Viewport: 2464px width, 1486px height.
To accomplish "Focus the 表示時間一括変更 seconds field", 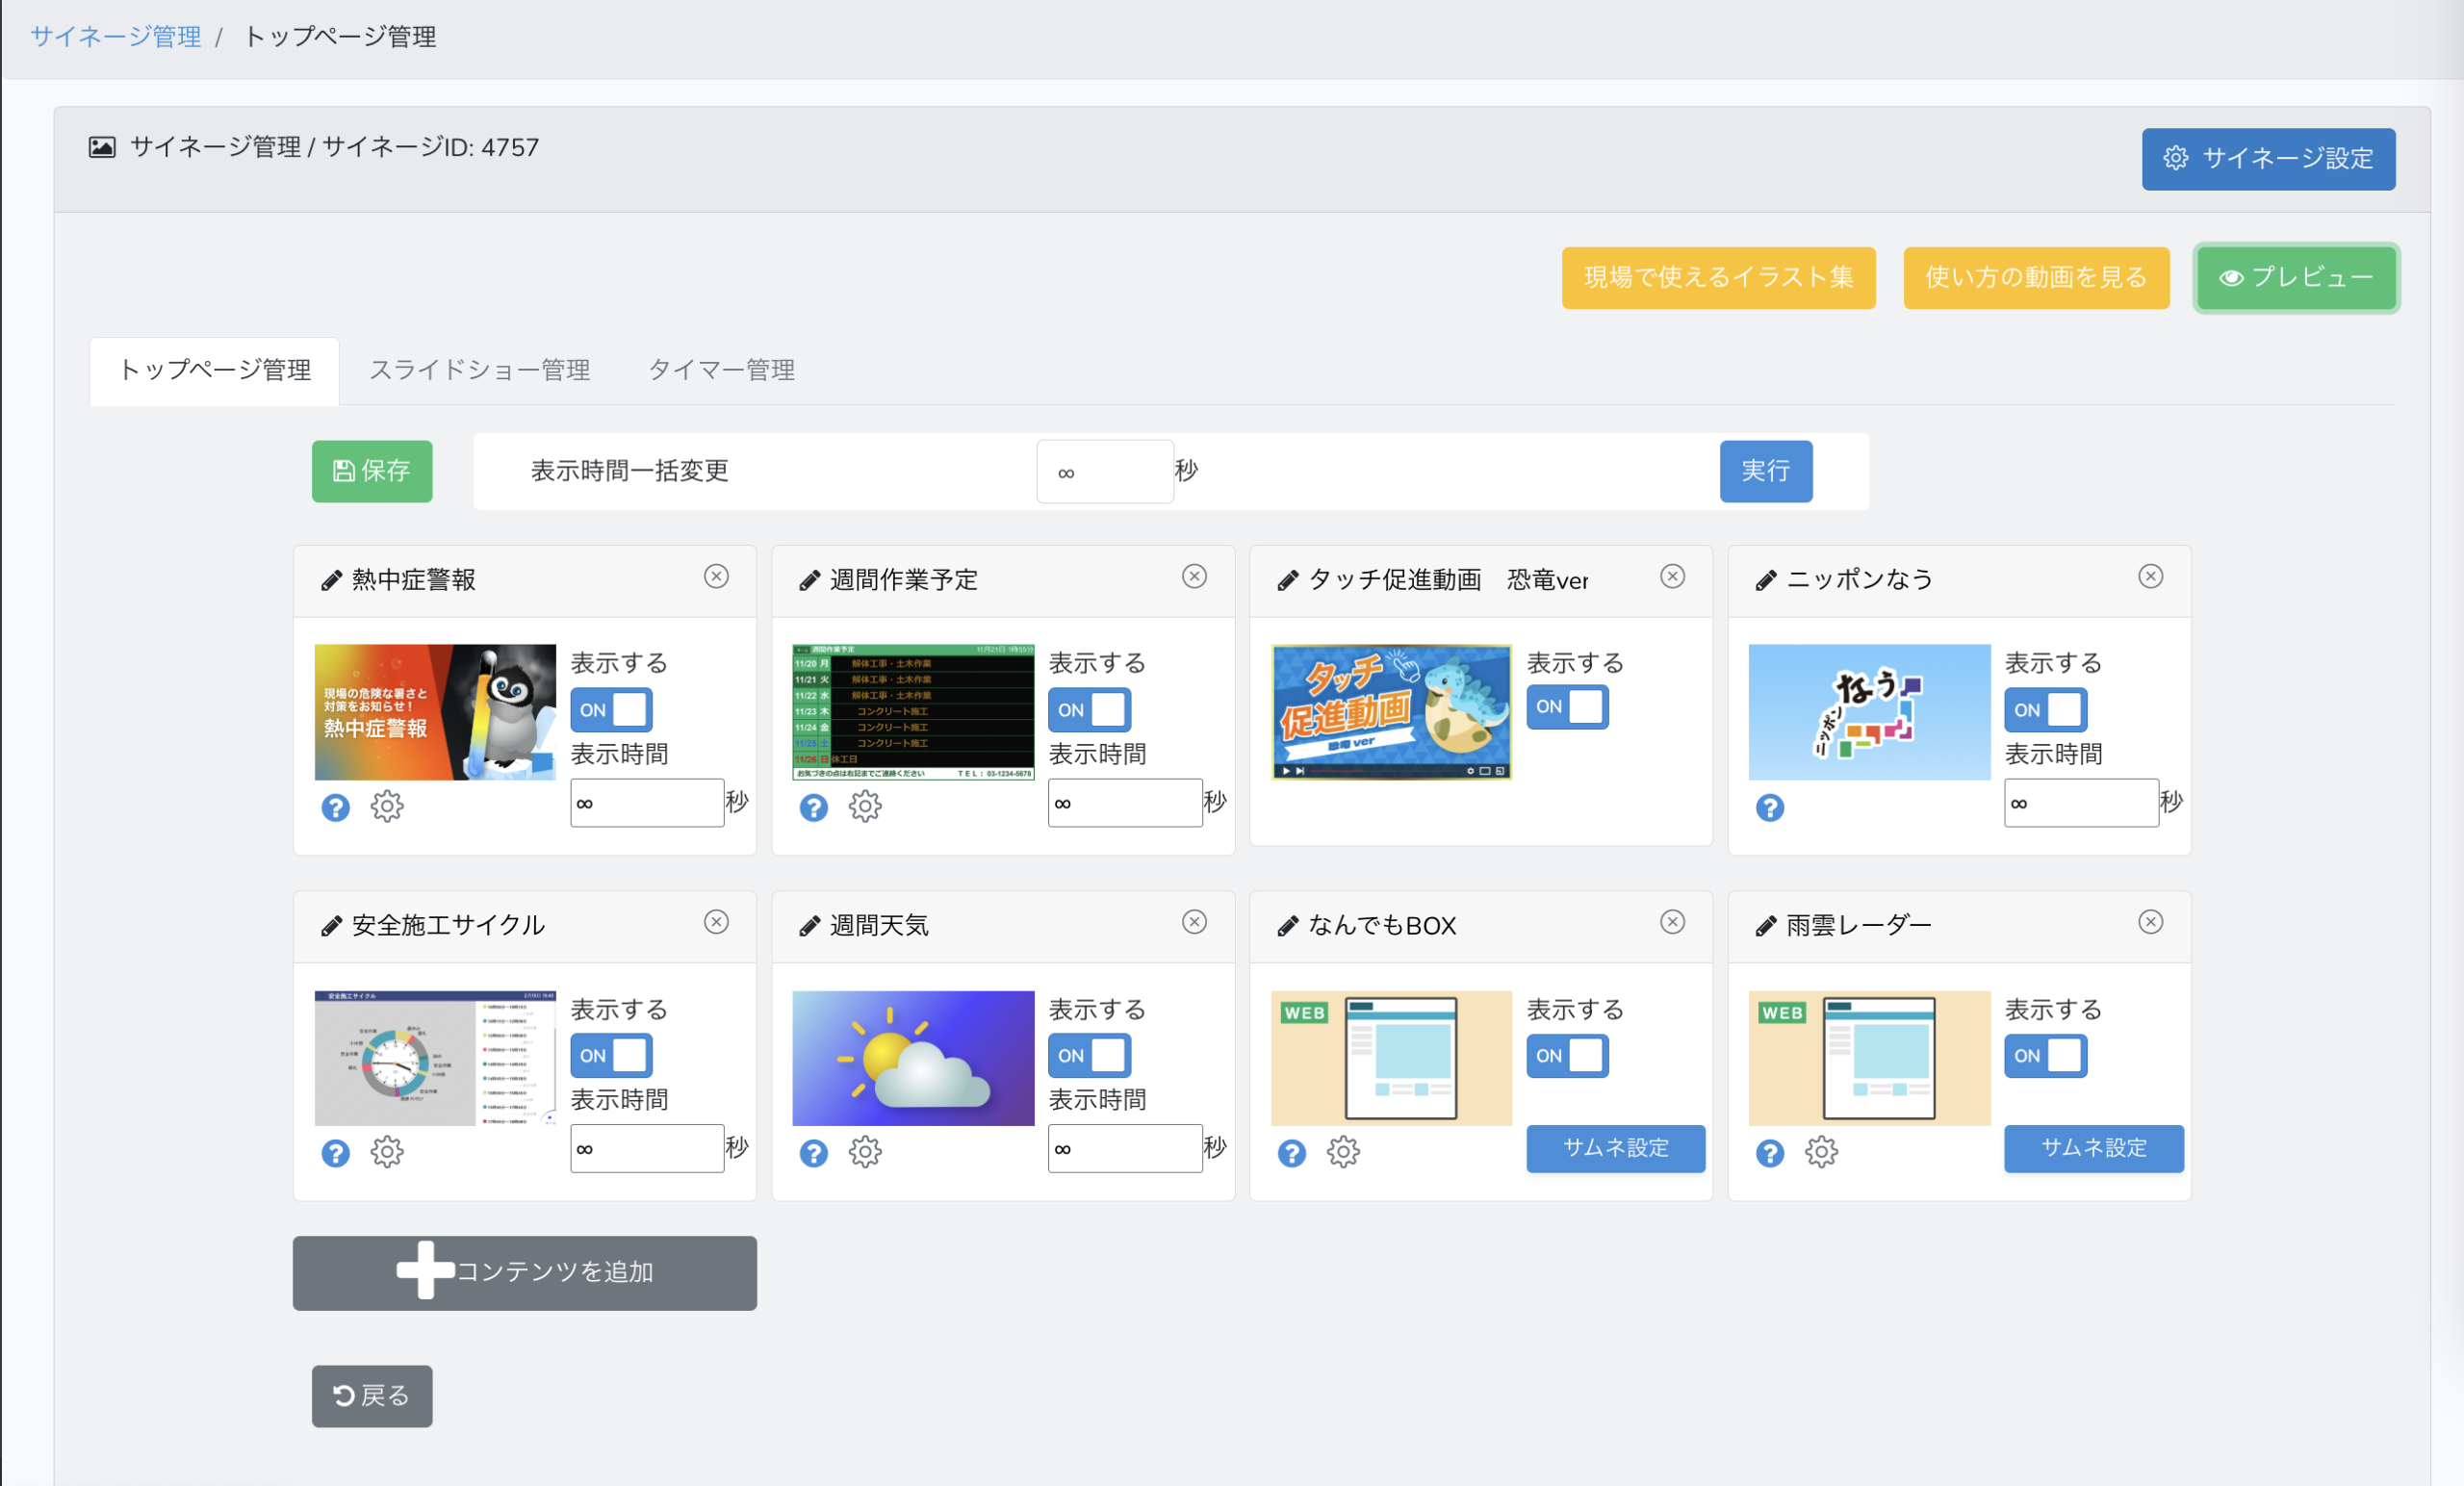I will point(1105,472).
